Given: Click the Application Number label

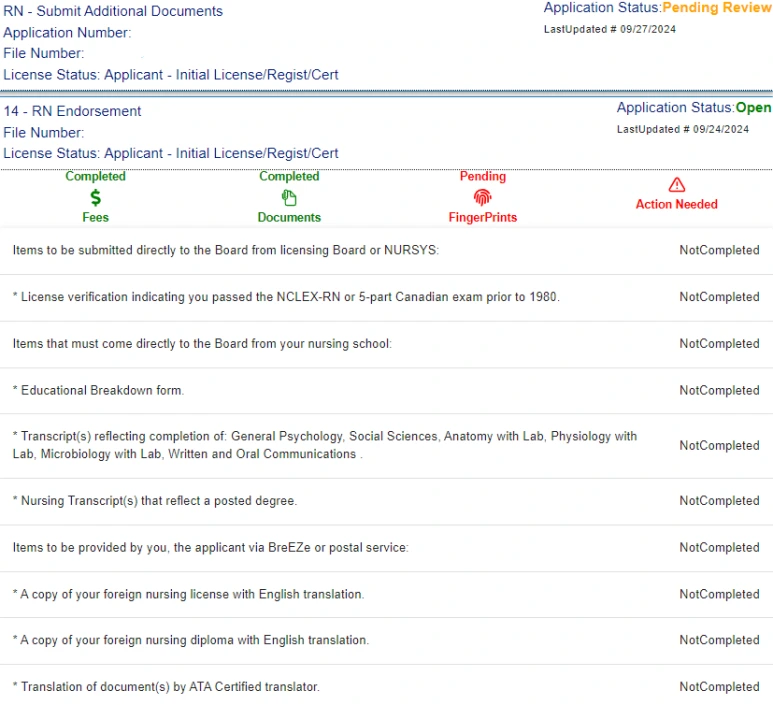Looking at the screenshot, I should point(67,33).
